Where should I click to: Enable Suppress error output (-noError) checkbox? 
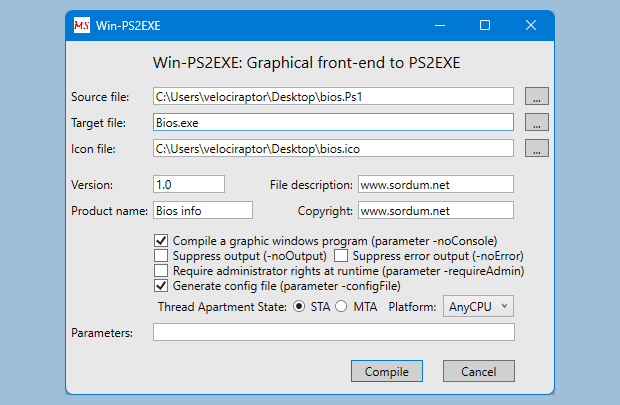[x=341, y=255]
